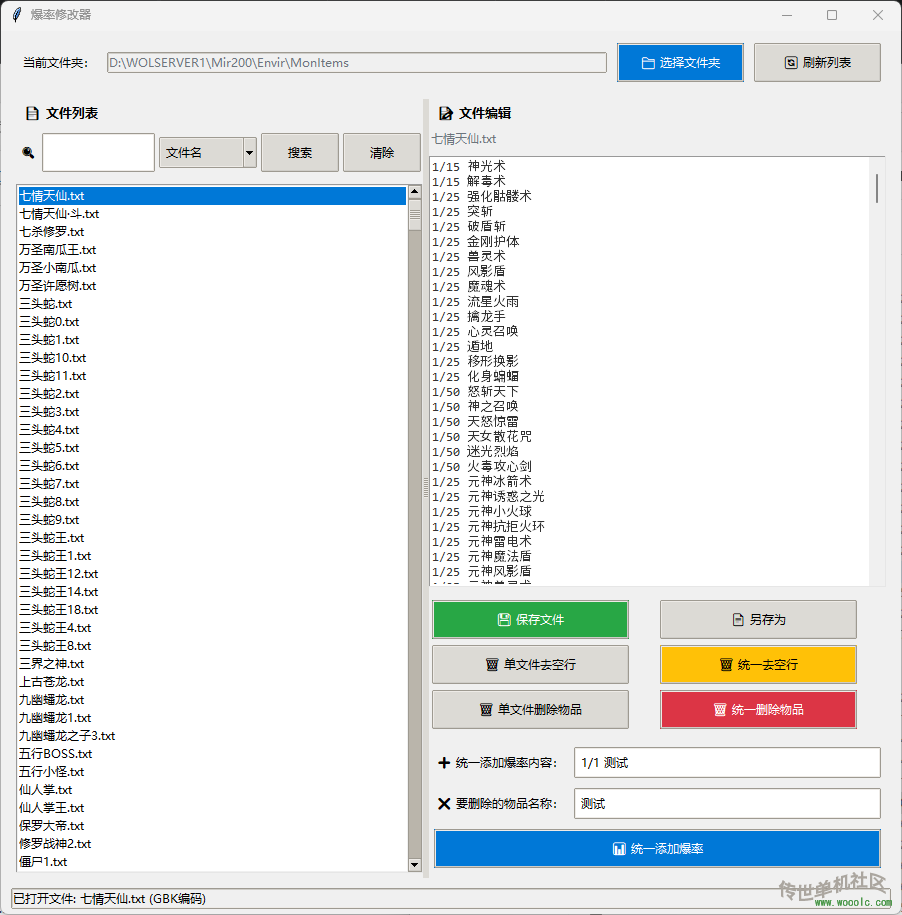The height and width of the screenshot is (915, 902).
Task: Open 五行BOSS.txt from the file list
Action: (x=56, y=754)
